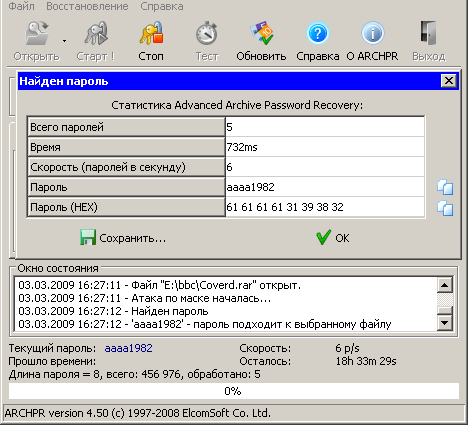Viewport: 468px width, 425px height.
Task: Select the HEX value 61 61 61 61 31 39 38 32
Action: (325, 207)
